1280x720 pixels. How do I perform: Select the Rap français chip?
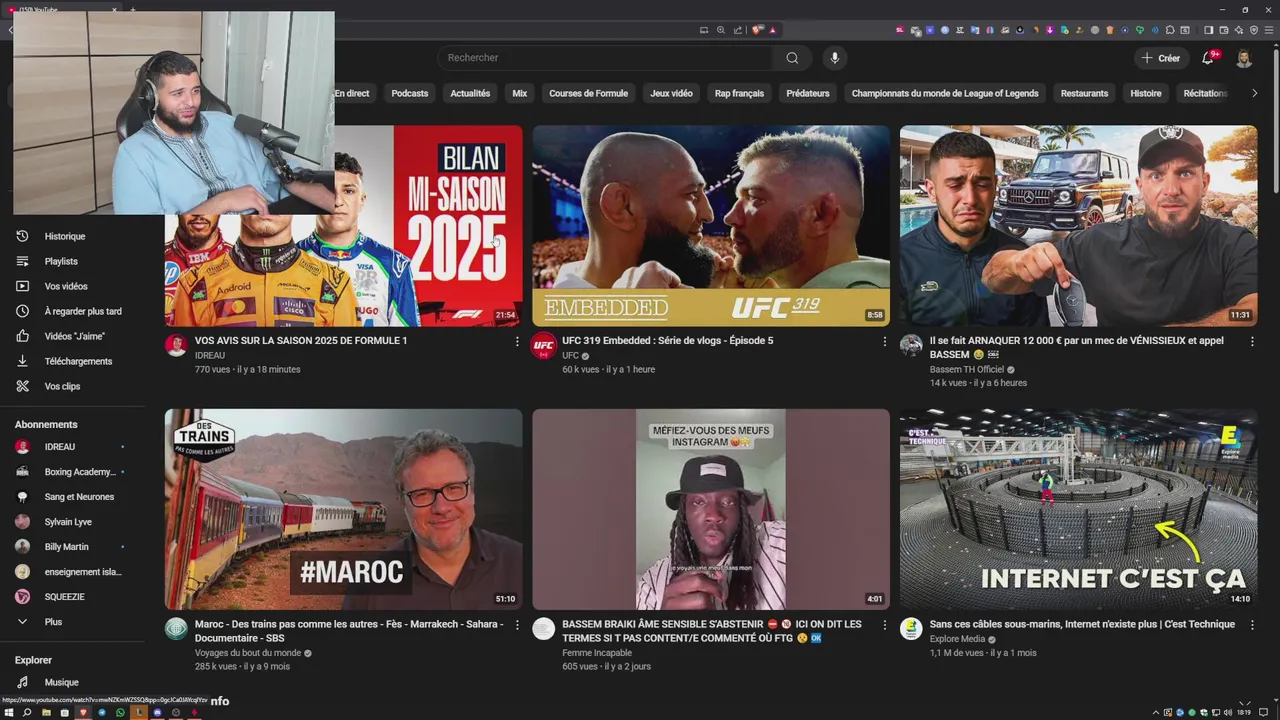739,93
